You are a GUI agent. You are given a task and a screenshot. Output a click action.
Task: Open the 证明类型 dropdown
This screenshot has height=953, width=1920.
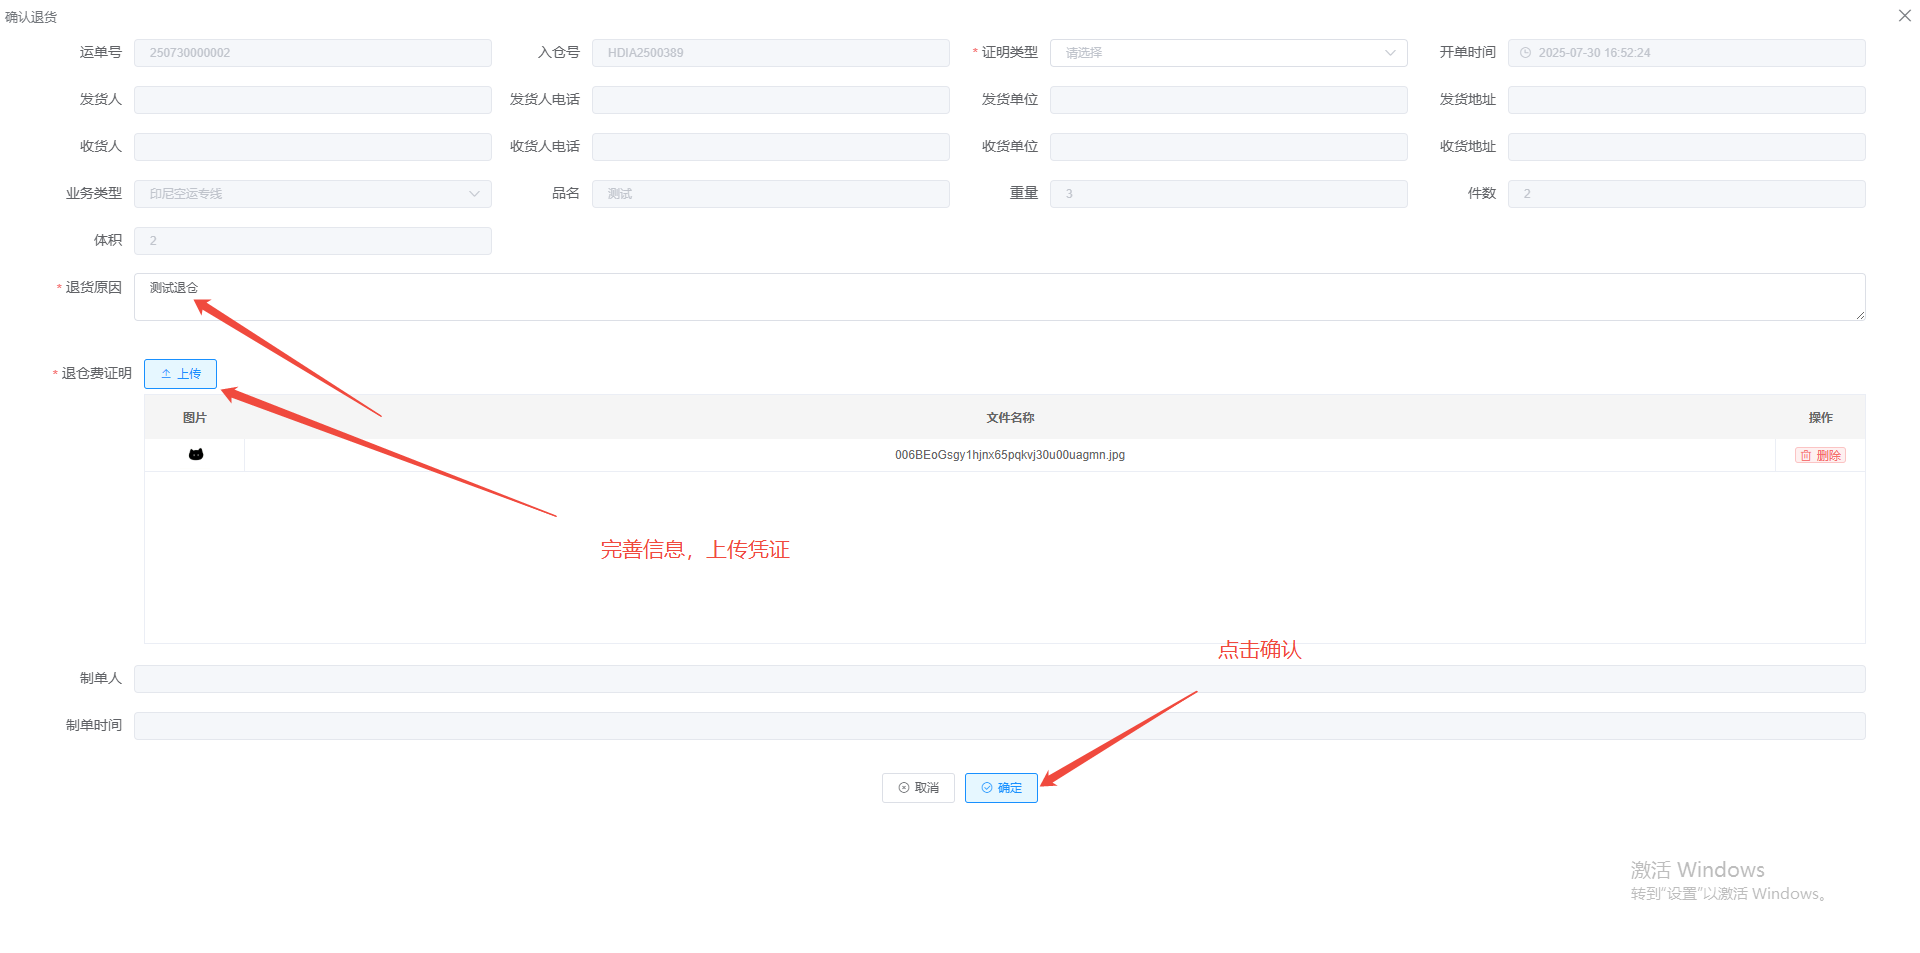click(x=1228, y=53)
